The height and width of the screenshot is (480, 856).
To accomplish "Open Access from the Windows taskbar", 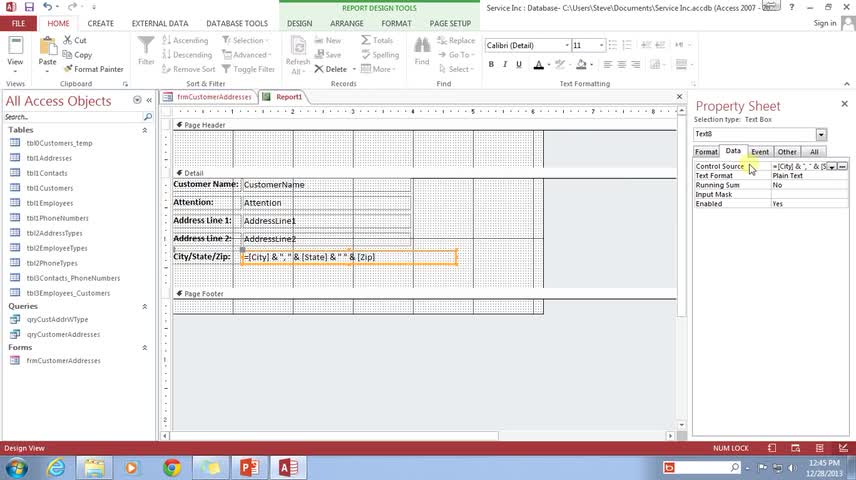I will pyautogui.click(x=289, y=467).
